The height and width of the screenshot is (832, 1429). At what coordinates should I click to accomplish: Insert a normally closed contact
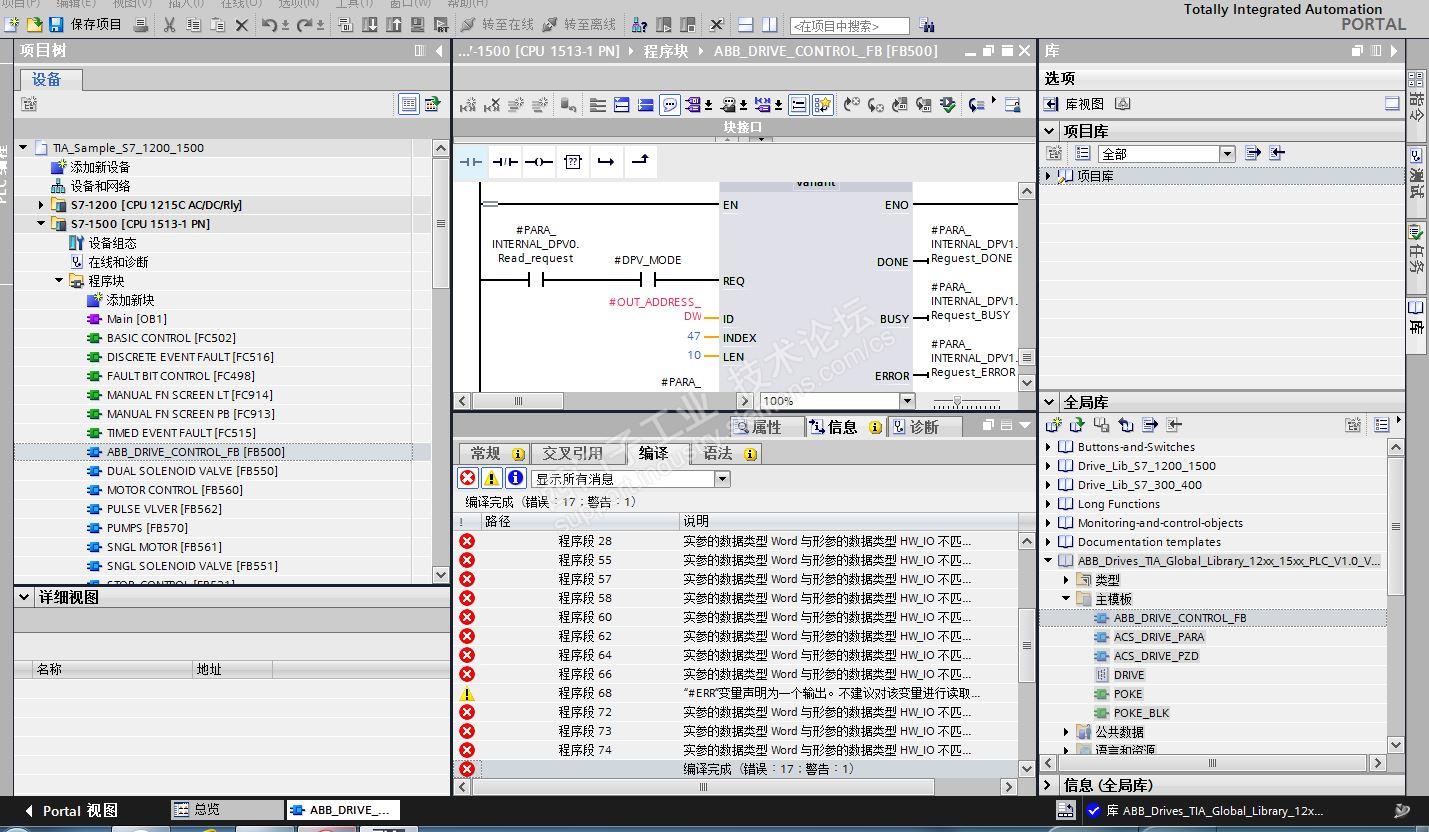tap(505, 162)
